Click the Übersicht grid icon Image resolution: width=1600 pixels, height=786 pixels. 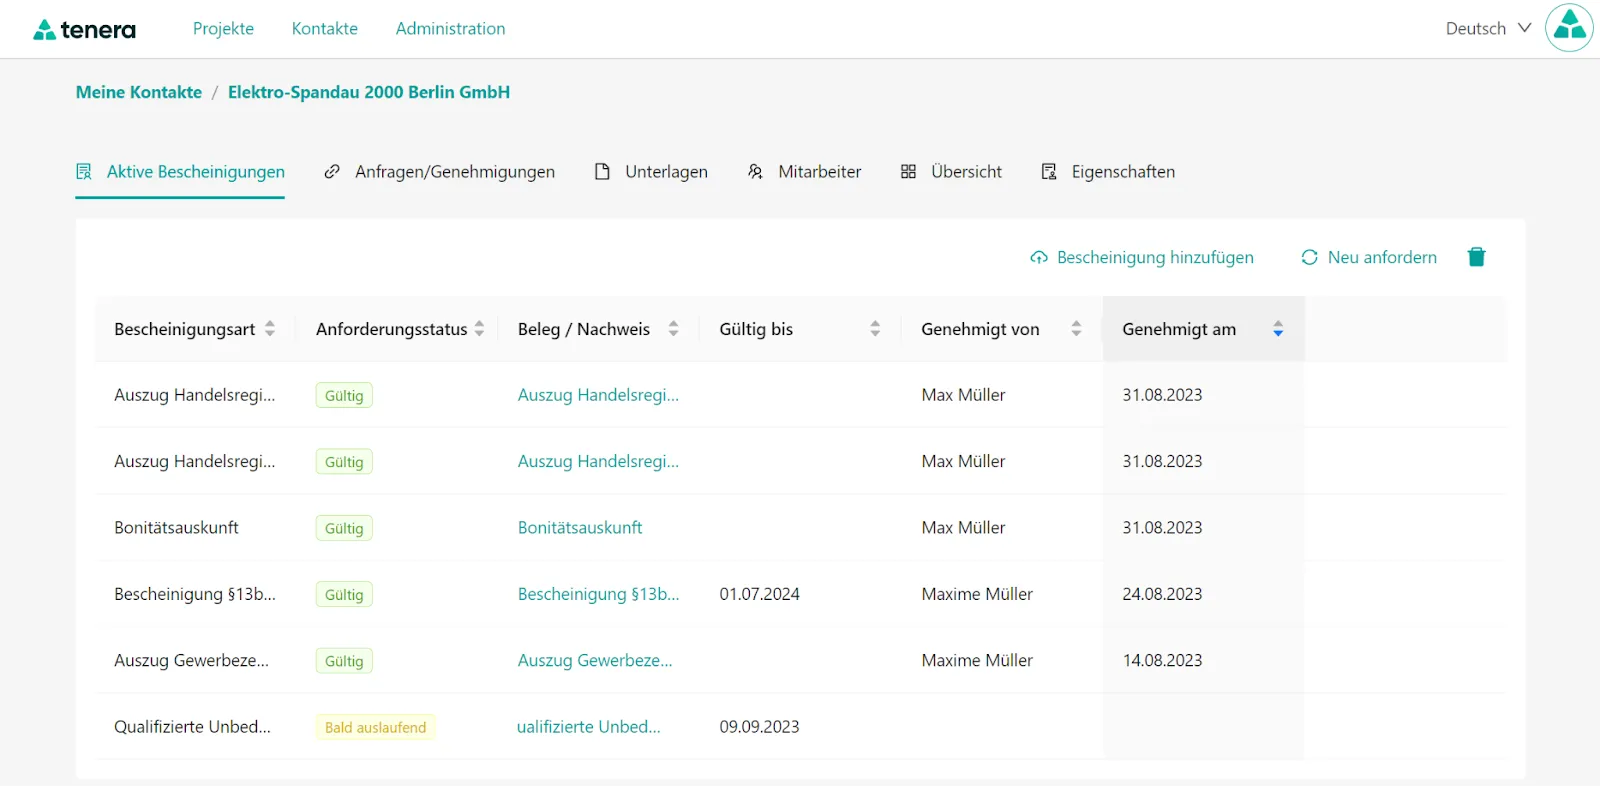click(908, 172)
